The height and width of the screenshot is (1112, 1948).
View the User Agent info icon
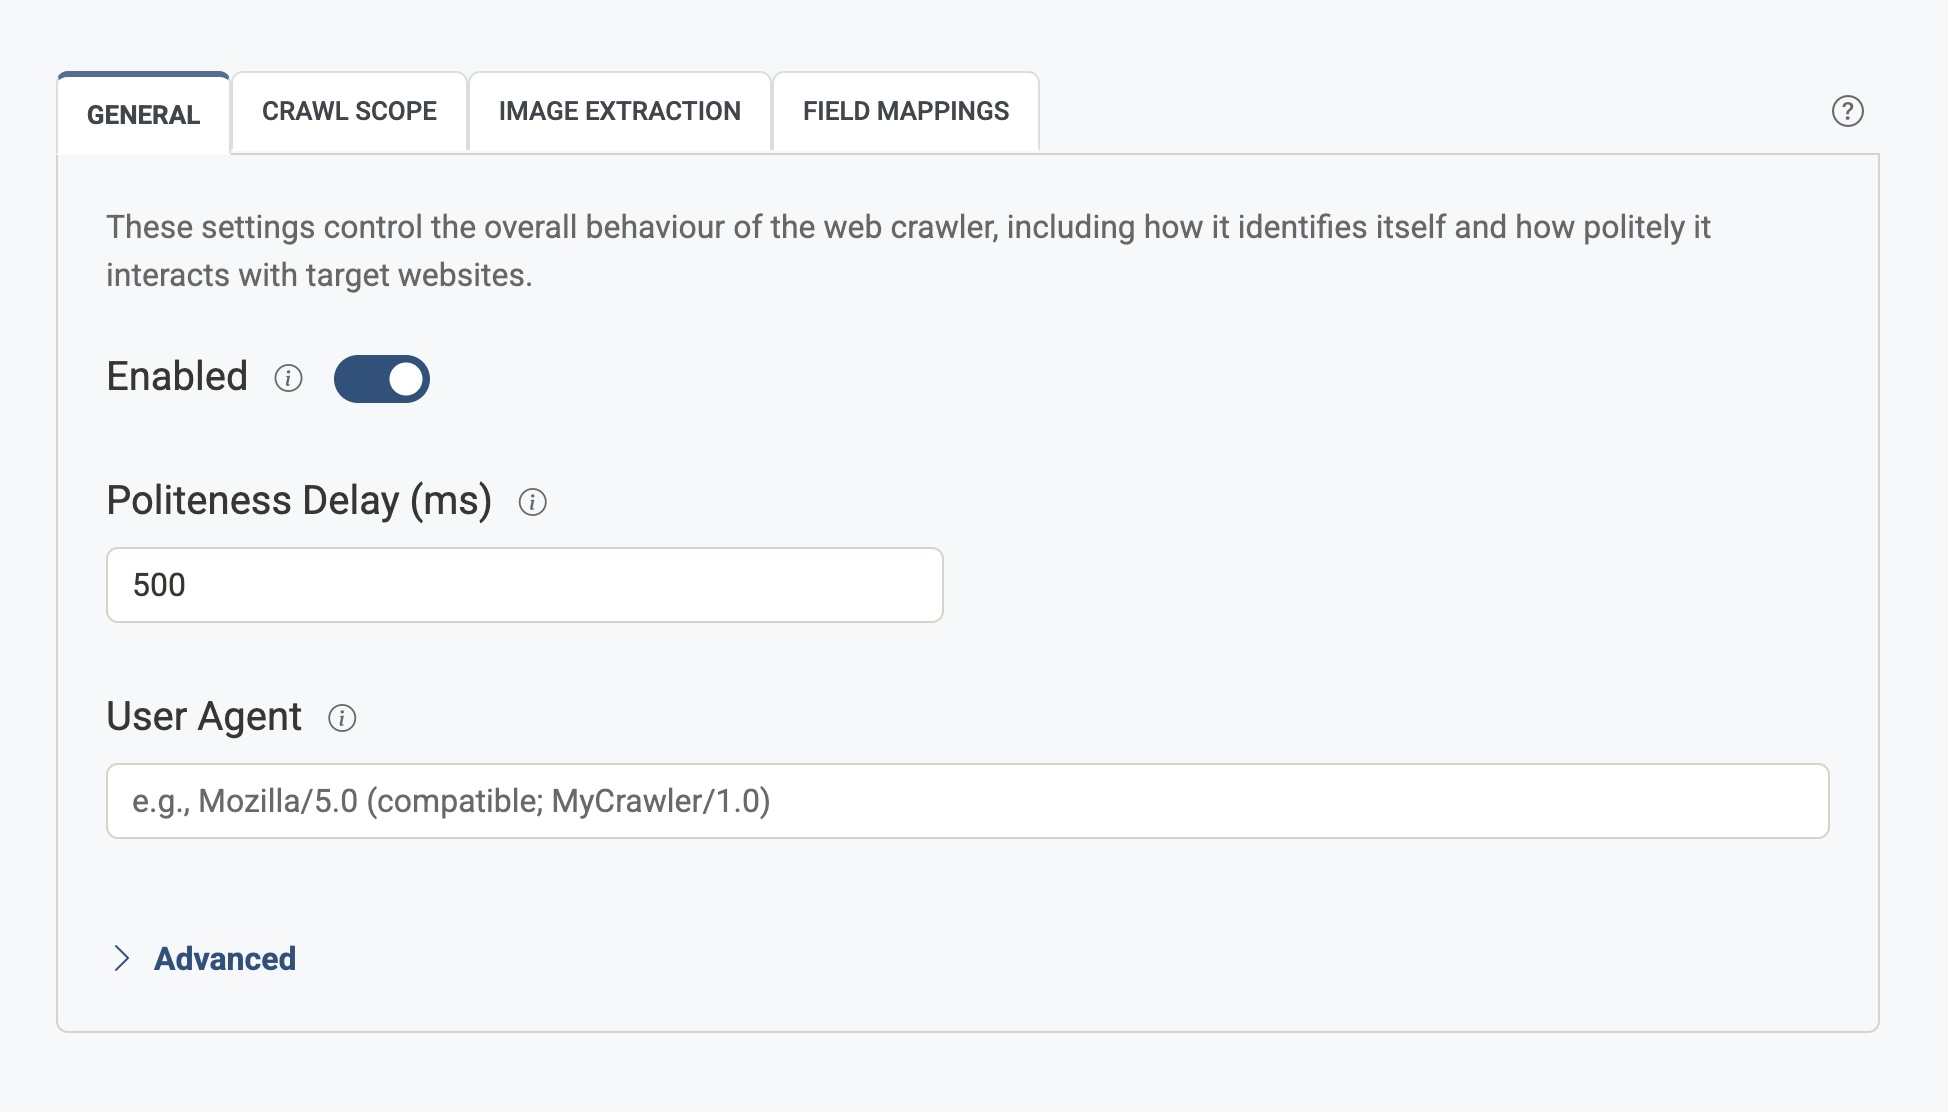click(342, 718)
